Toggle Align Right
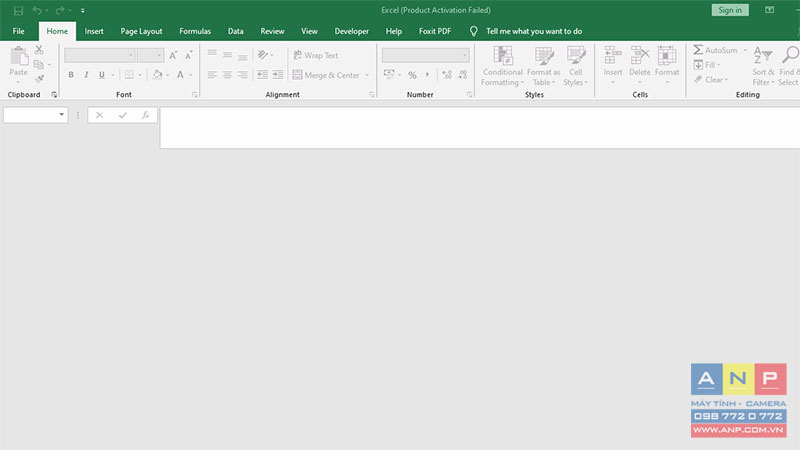This screenshot has height=450, width=800. pos(242,75)
